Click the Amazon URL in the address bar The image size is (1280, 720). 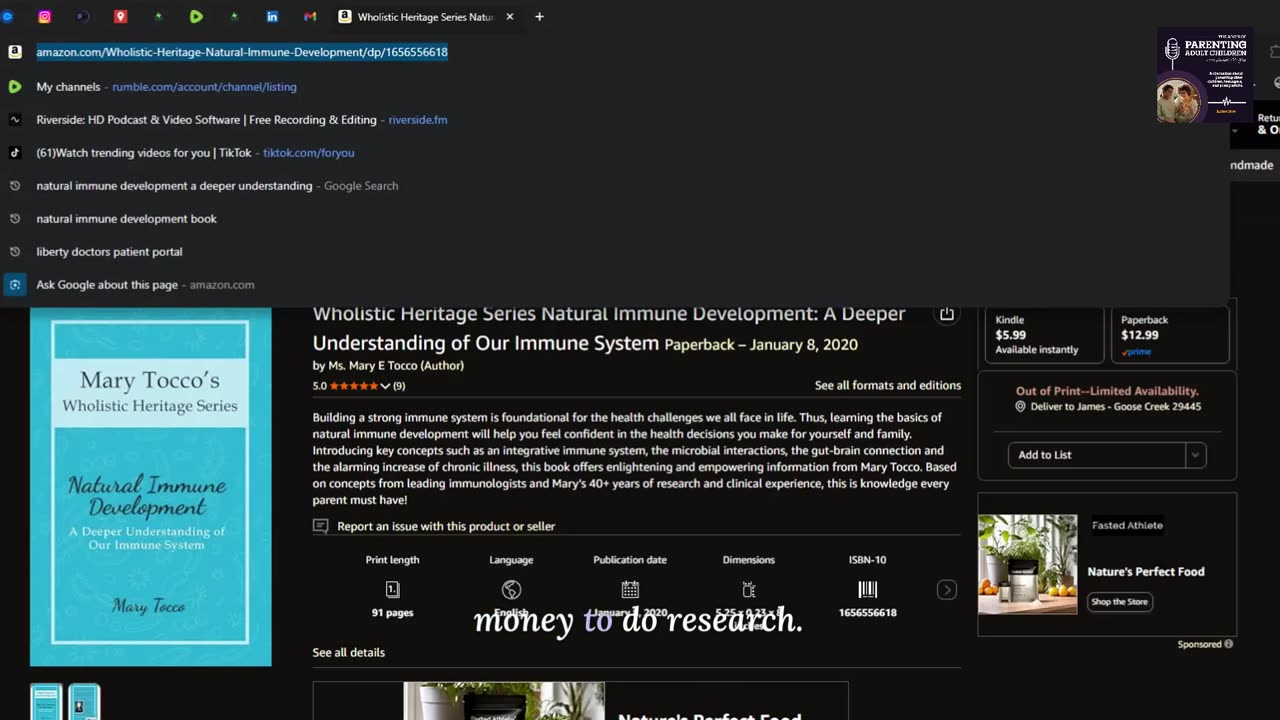242,52
